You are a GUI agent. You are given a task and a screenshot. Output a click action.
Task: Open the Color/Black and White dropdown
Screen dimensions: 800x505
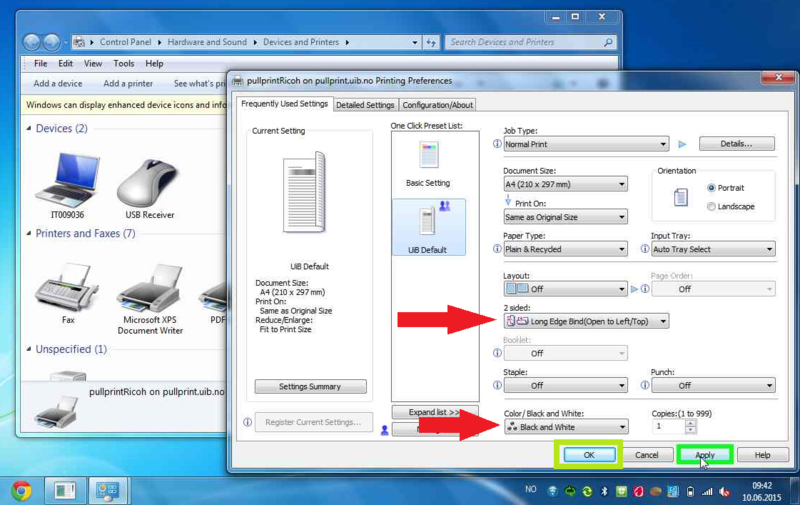click(565, 427)
